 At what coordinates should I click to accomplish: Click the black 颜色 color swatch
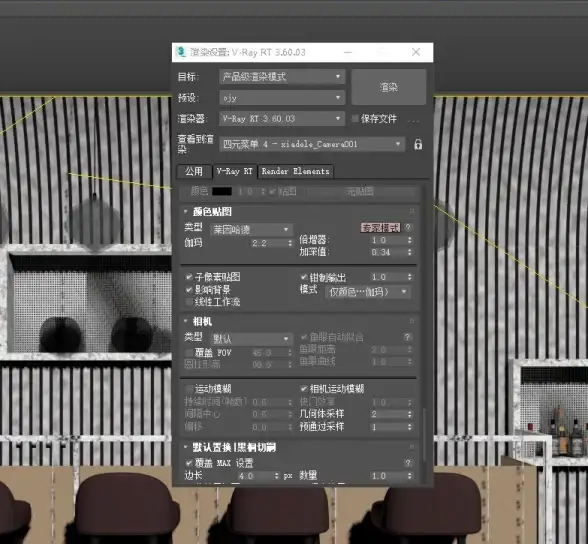click(222, 191)
